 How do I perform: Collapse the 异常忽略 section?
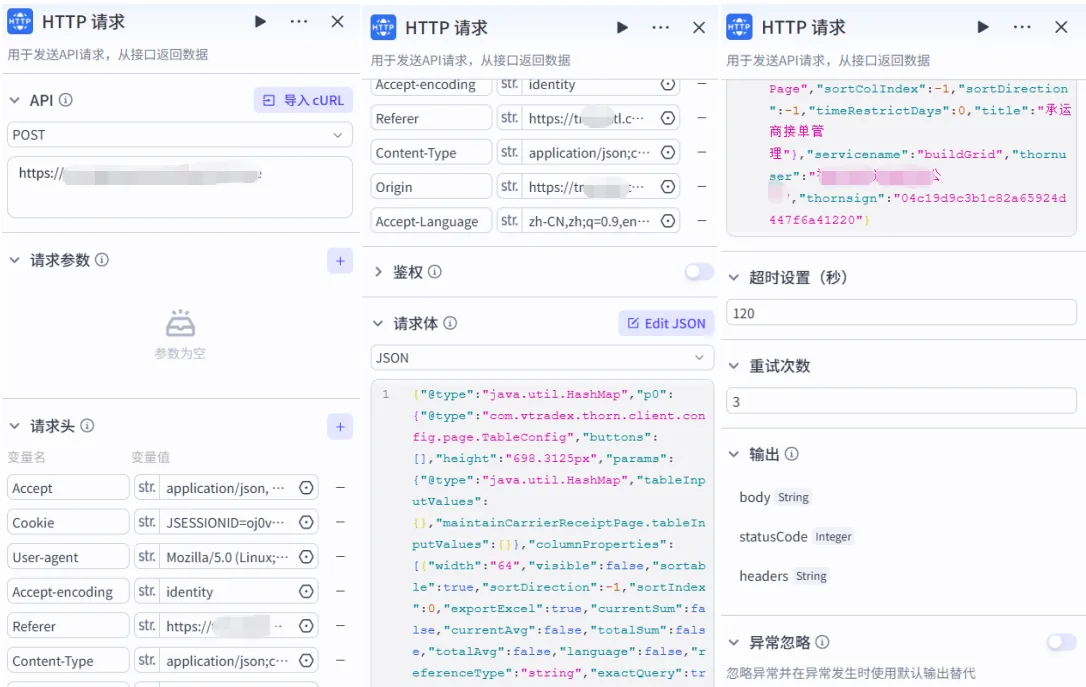click(734, 642)
